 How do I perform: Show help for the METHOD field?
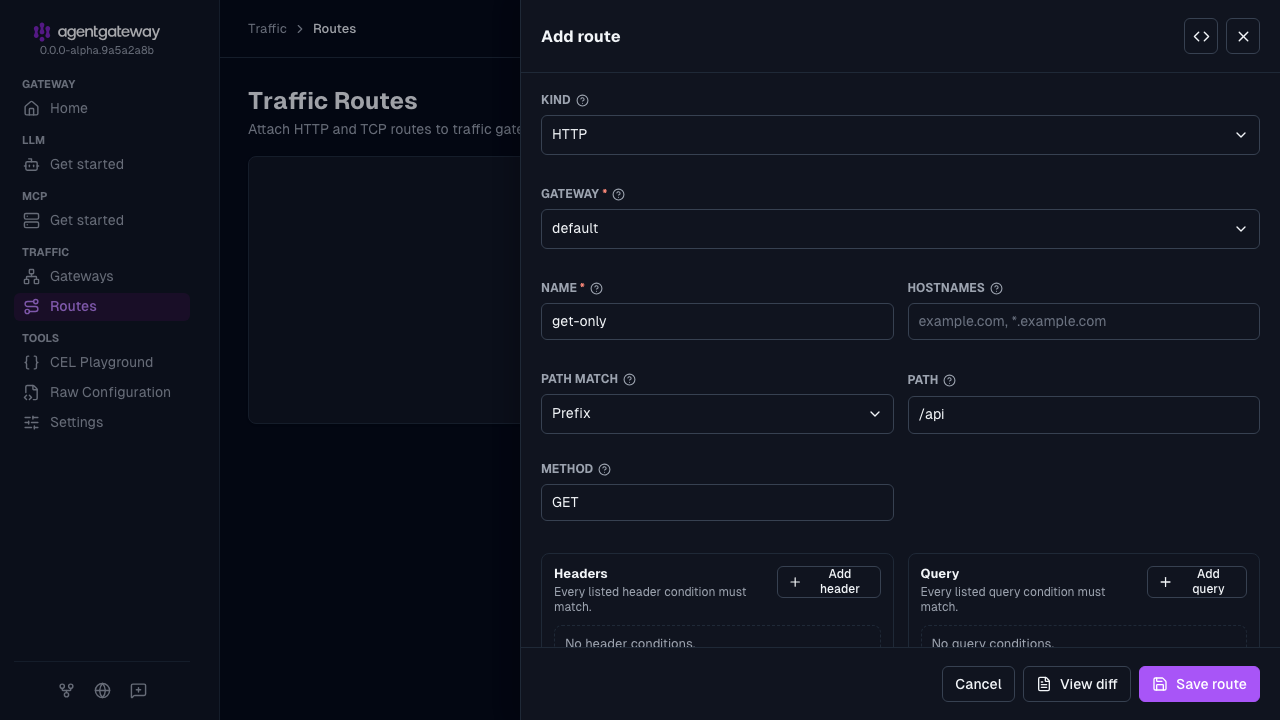[604, 469]
